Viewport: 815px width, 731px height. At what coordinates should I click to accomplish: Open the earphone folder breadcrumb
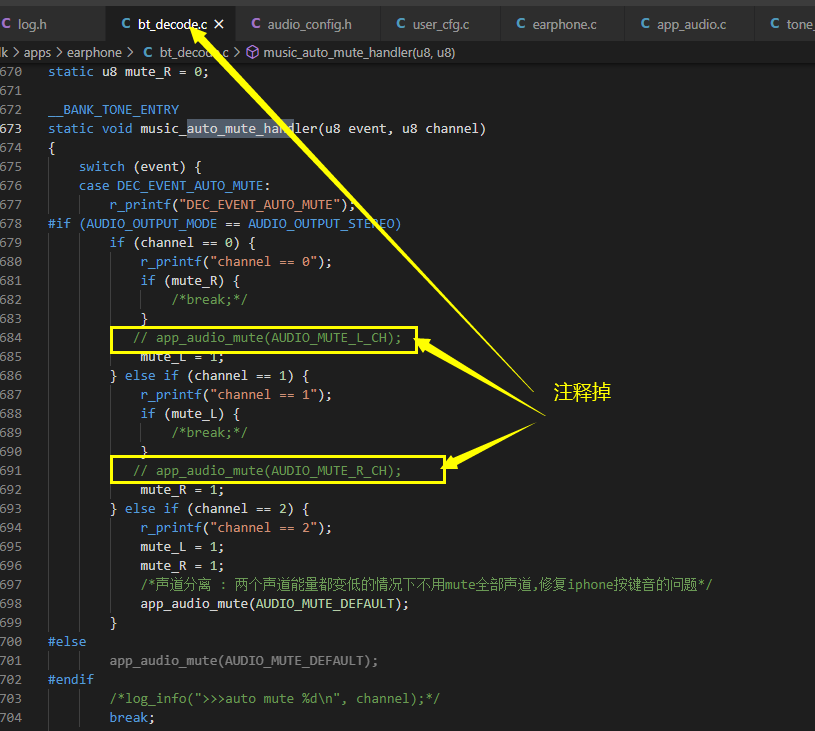[x=94, y=53]
